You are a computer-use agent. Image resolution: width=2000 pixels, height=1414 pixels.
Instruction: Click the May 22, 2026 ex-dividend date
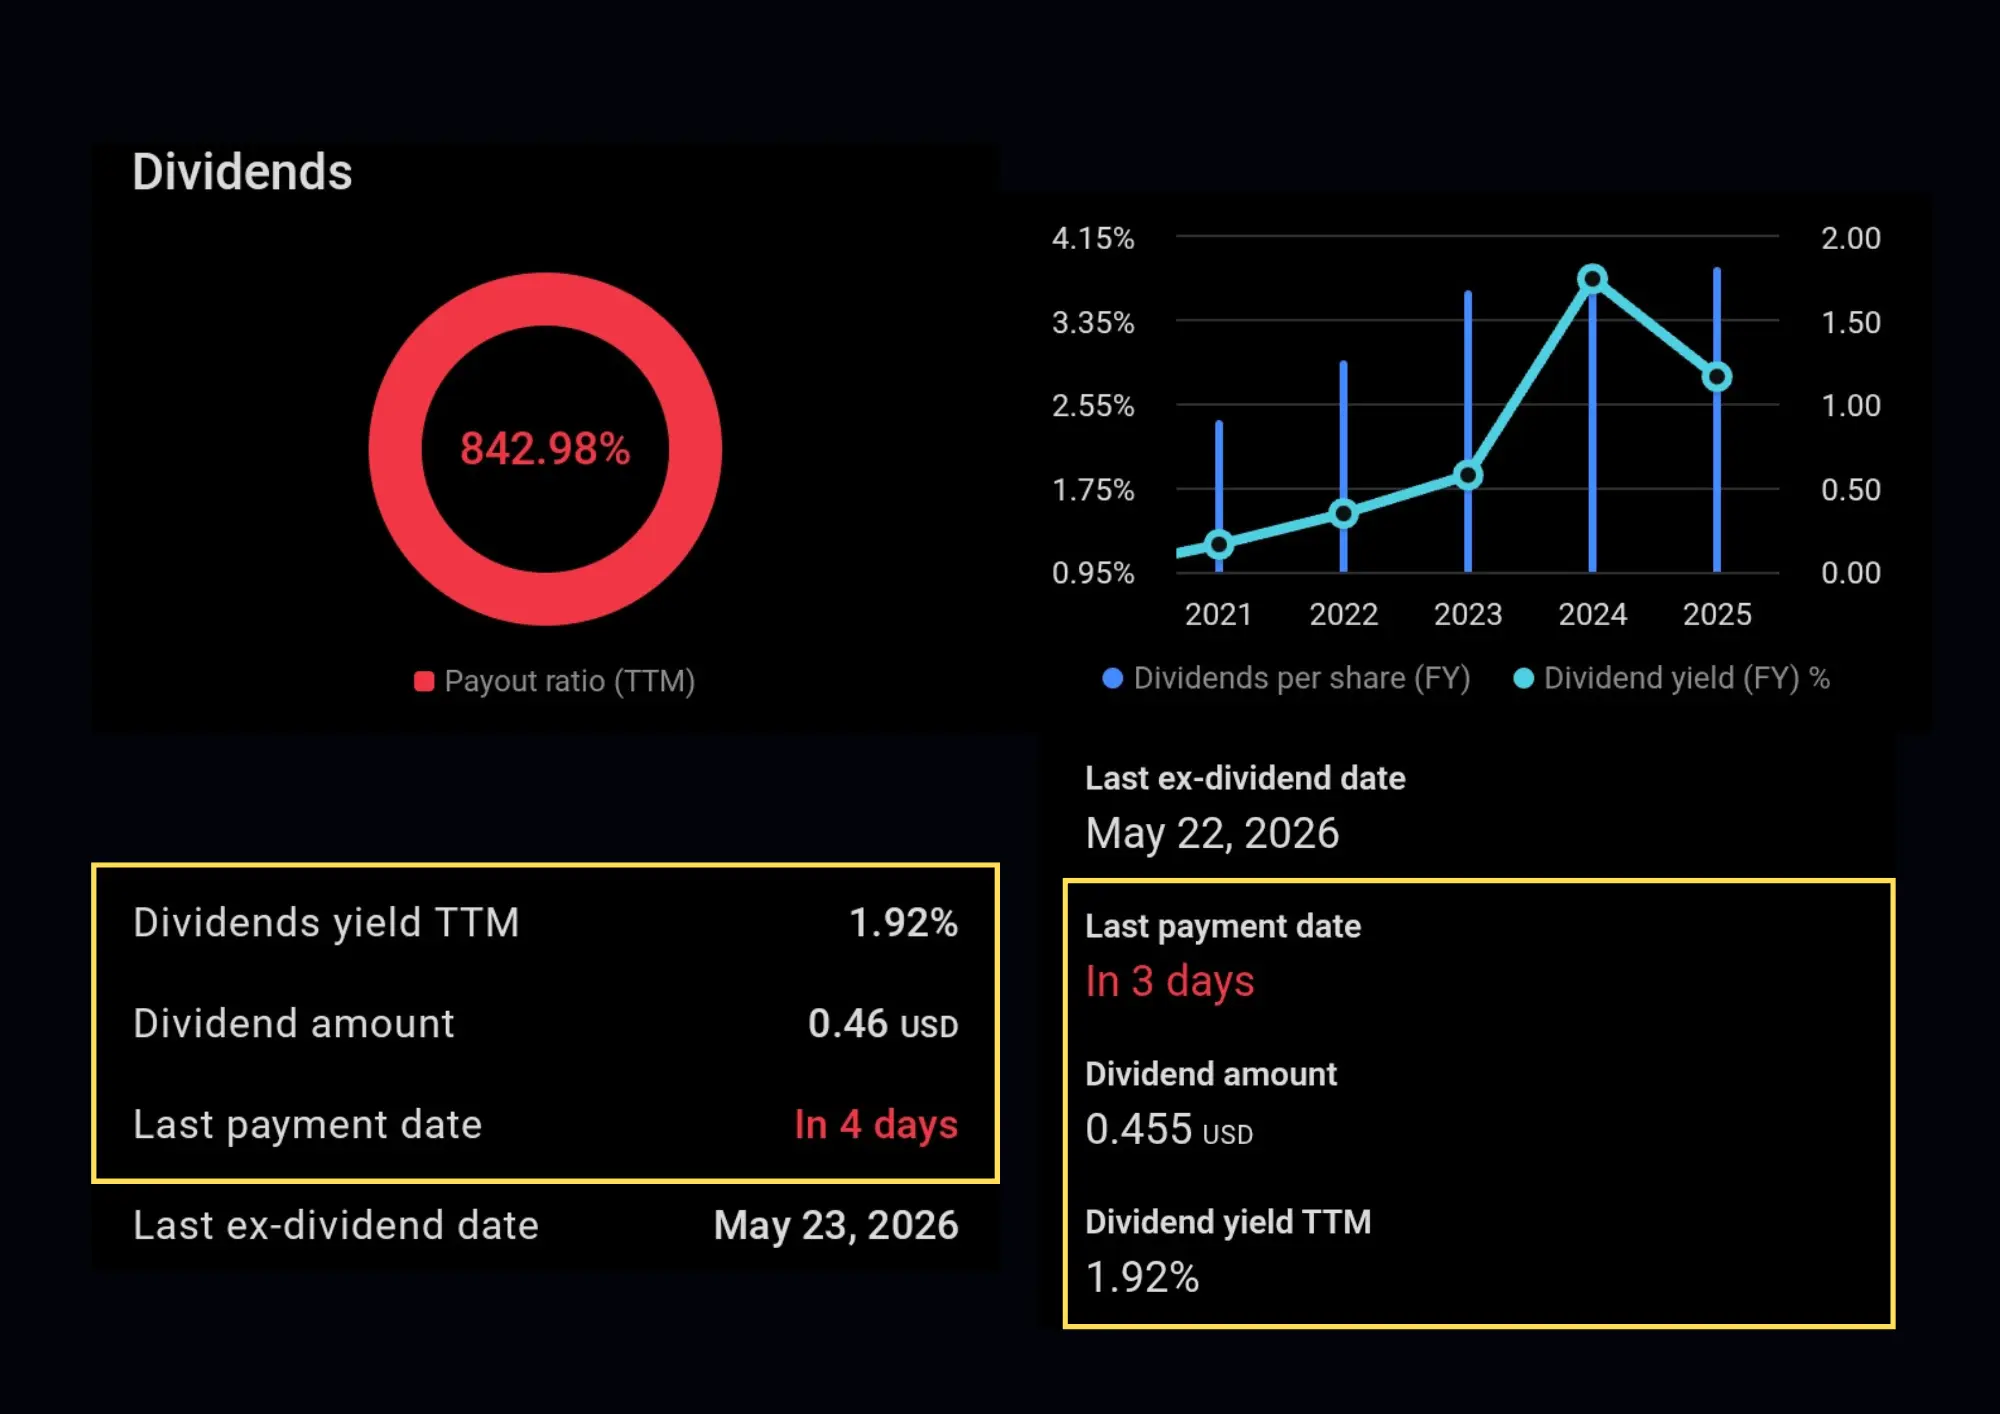(1212, 834)
